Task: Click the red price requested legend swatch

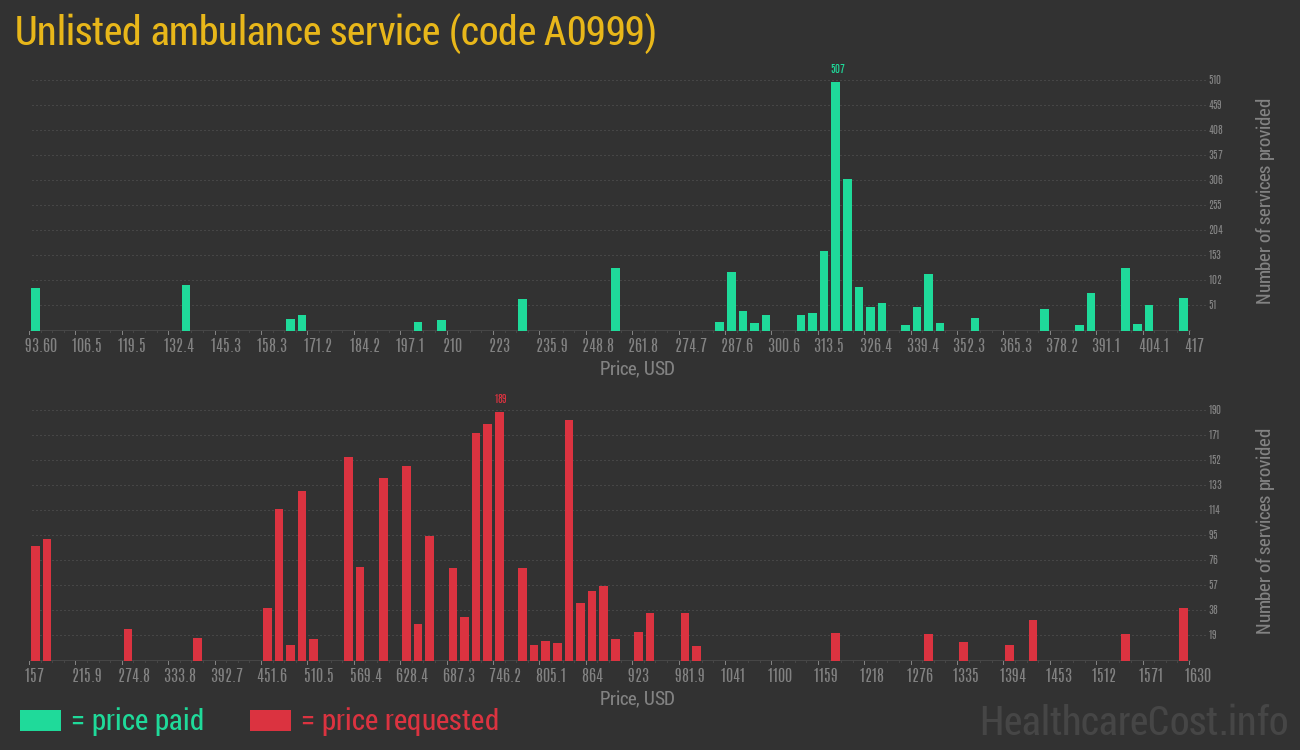Action: pyautogui.click(x=270, y=720)
